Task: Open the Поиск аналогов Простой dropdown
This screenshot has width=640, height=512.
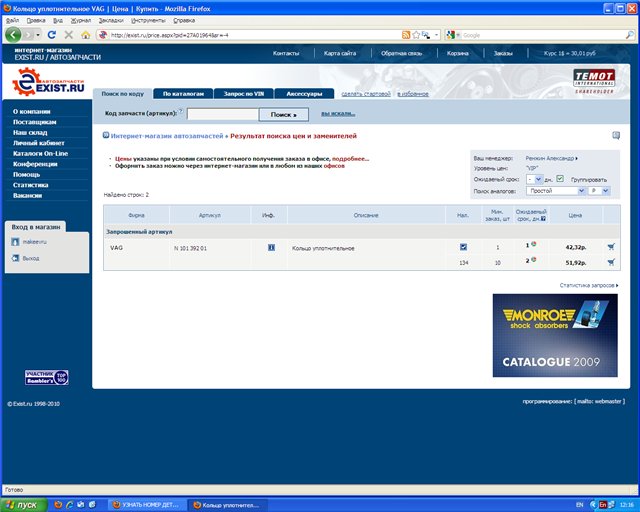Action: 556,191
